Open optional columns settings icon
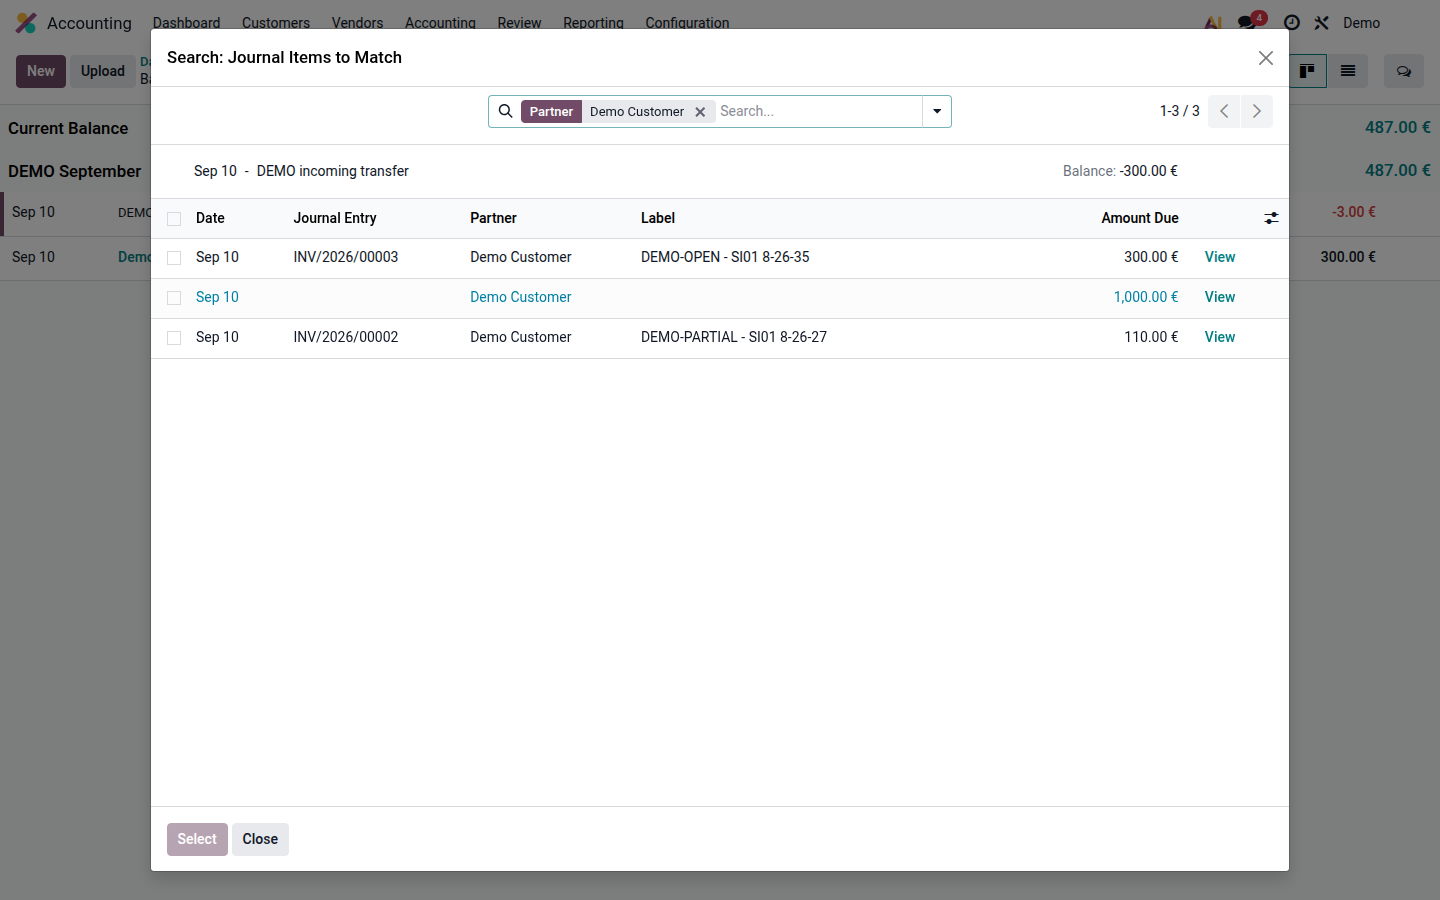This screenshot has height=900, width=1440. pos(1271,218)
